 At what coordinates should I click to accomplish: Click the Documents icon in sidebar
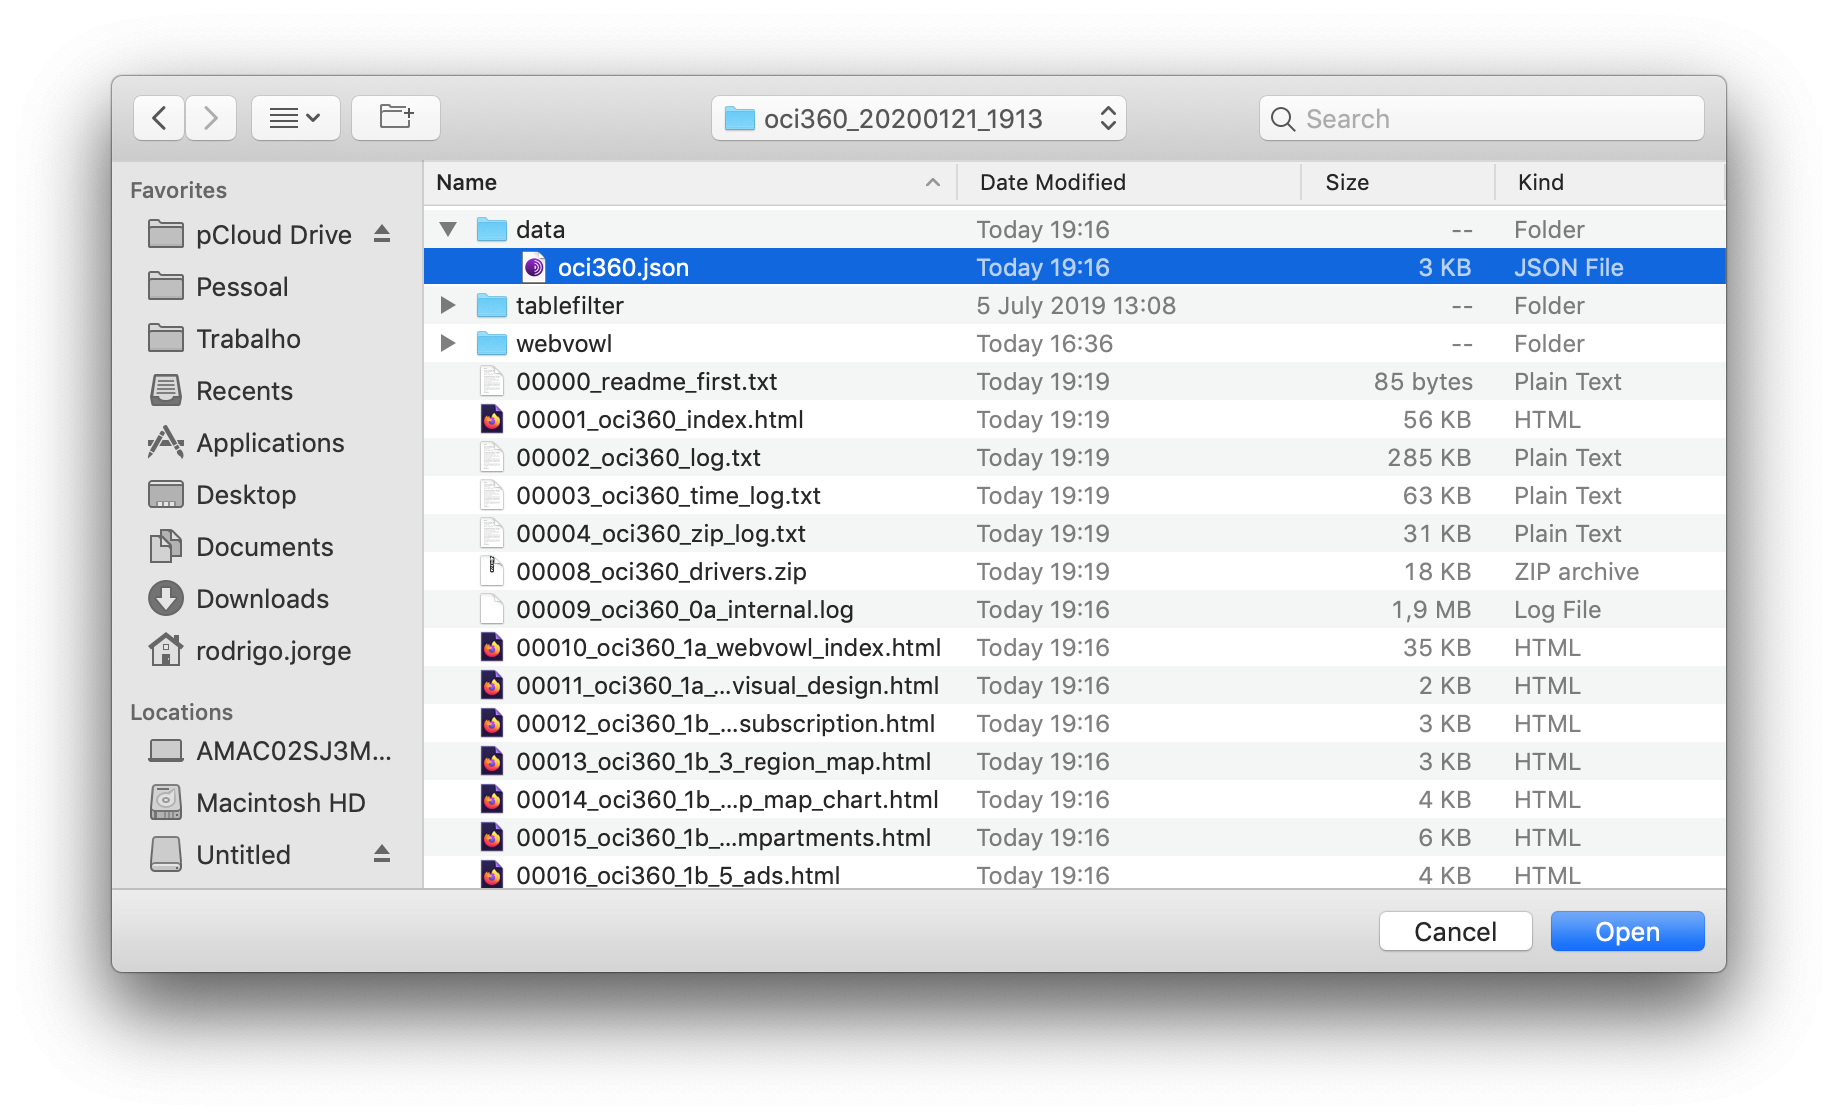point(166,546)
